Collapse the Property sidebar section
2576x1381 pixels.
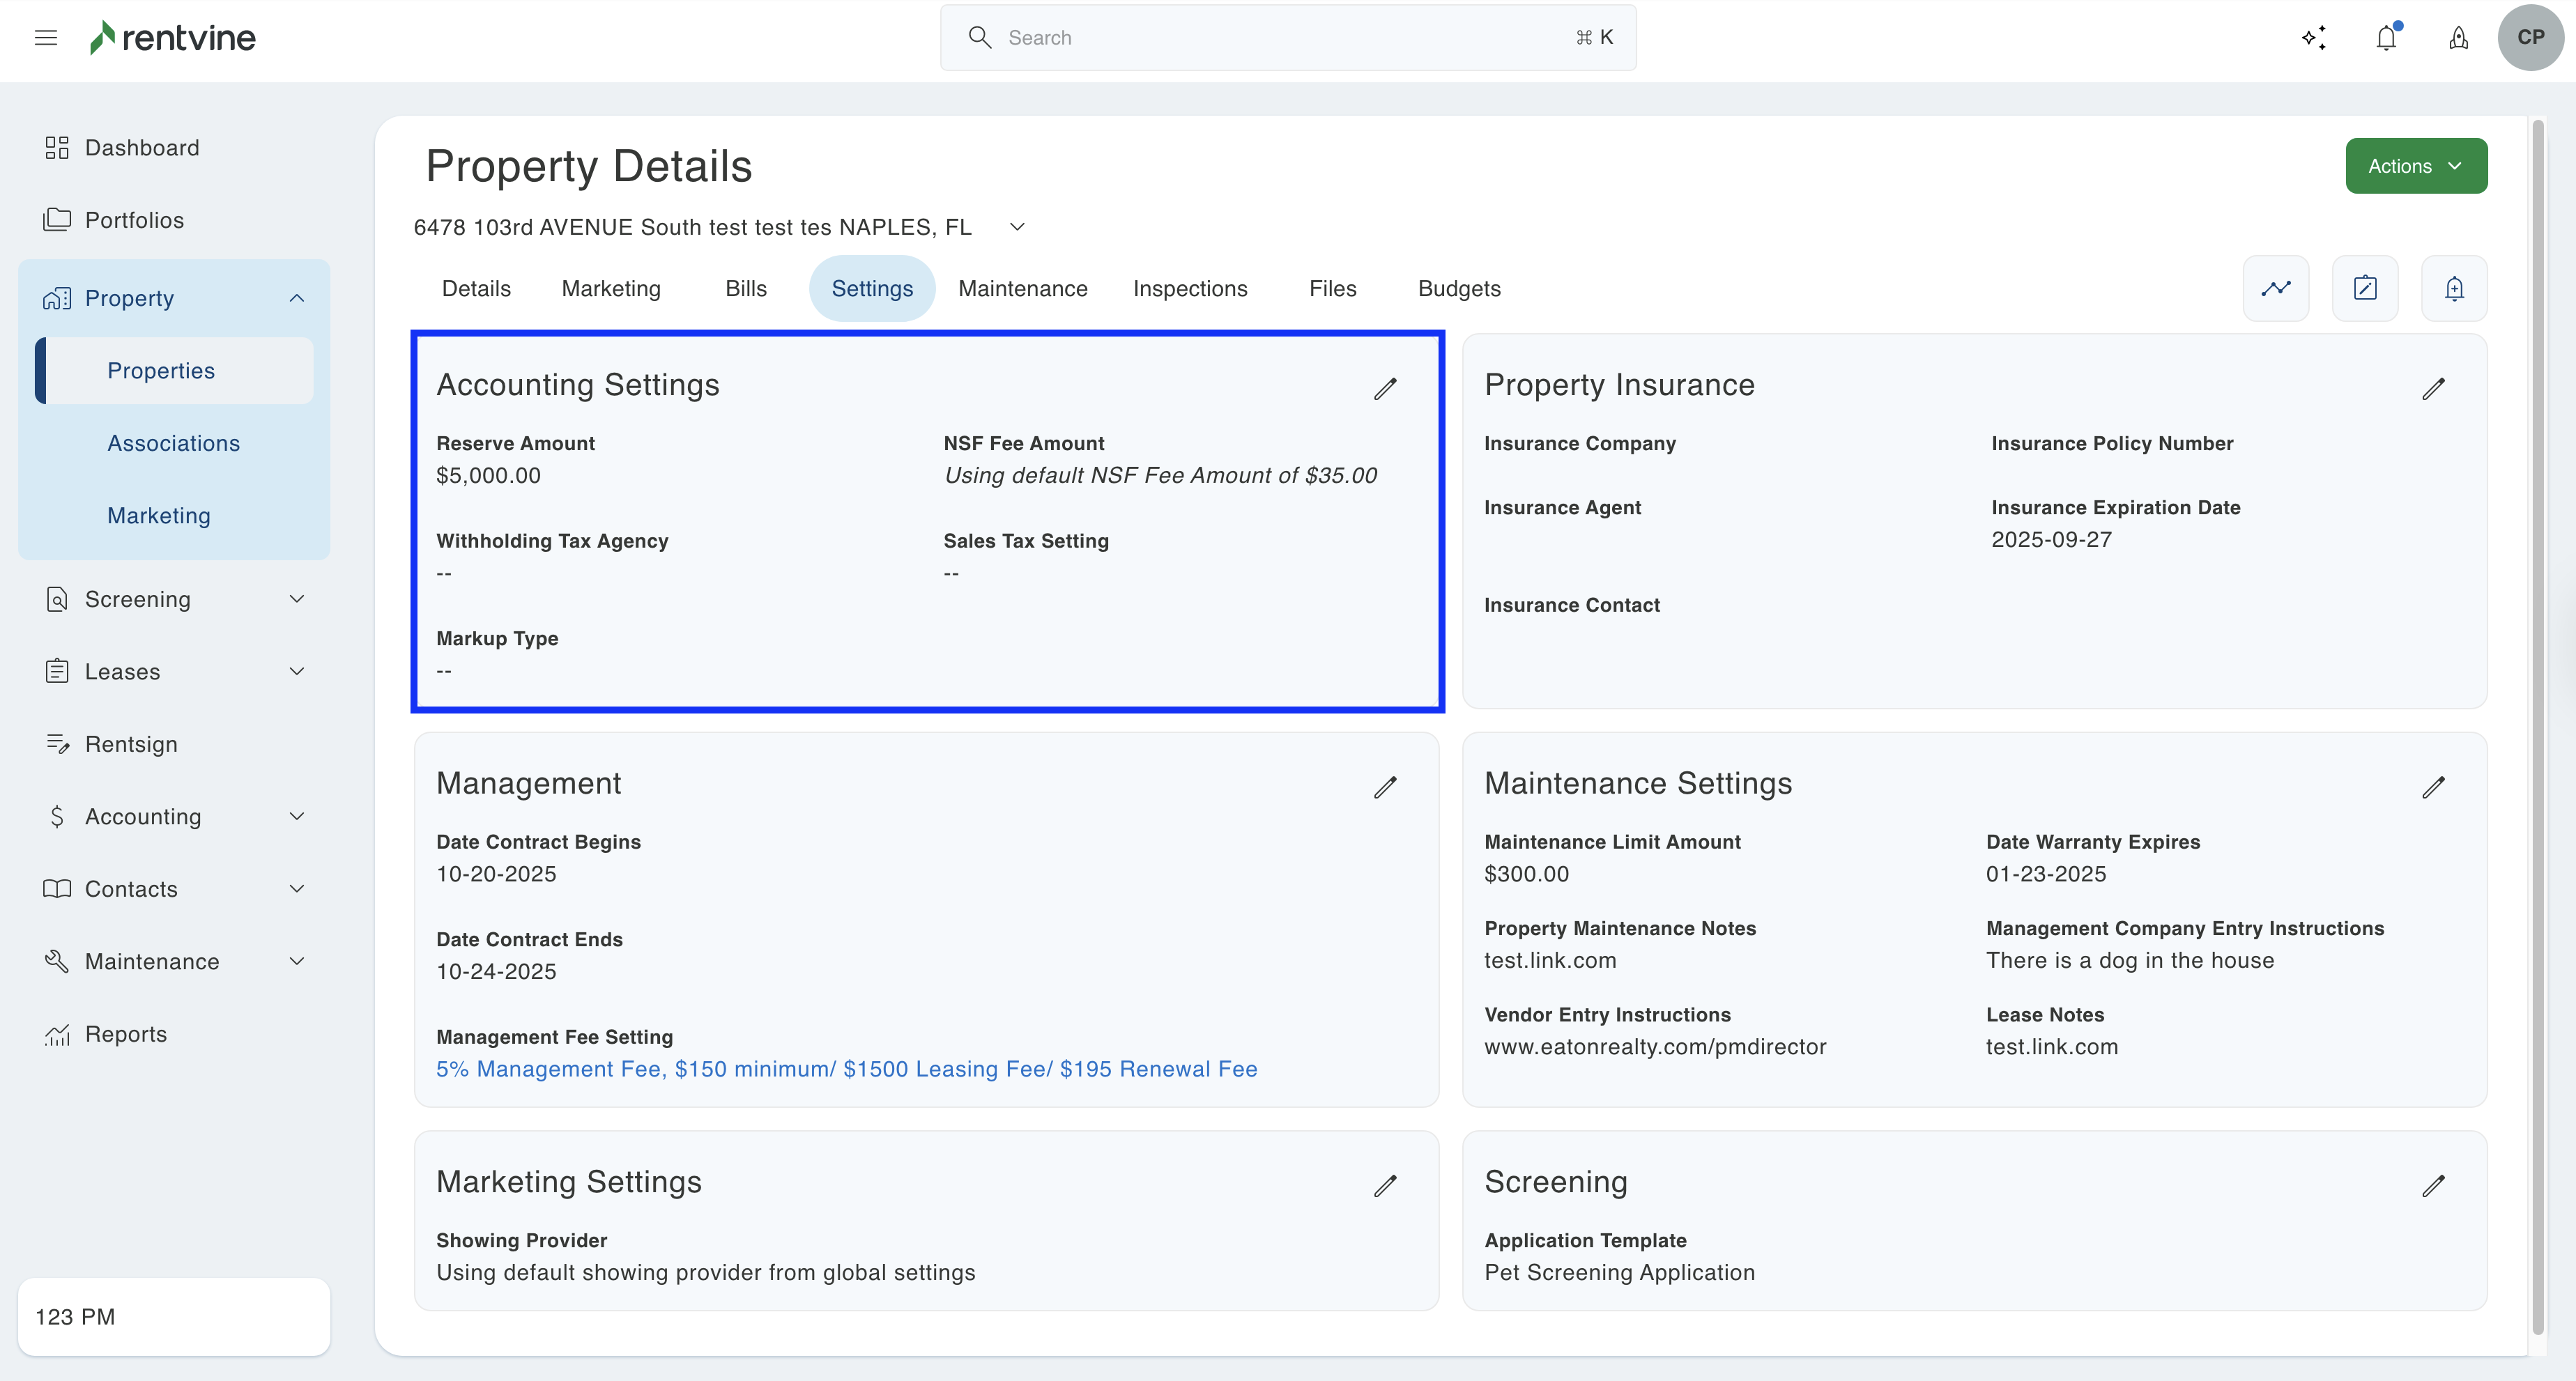tap(296, 298)
